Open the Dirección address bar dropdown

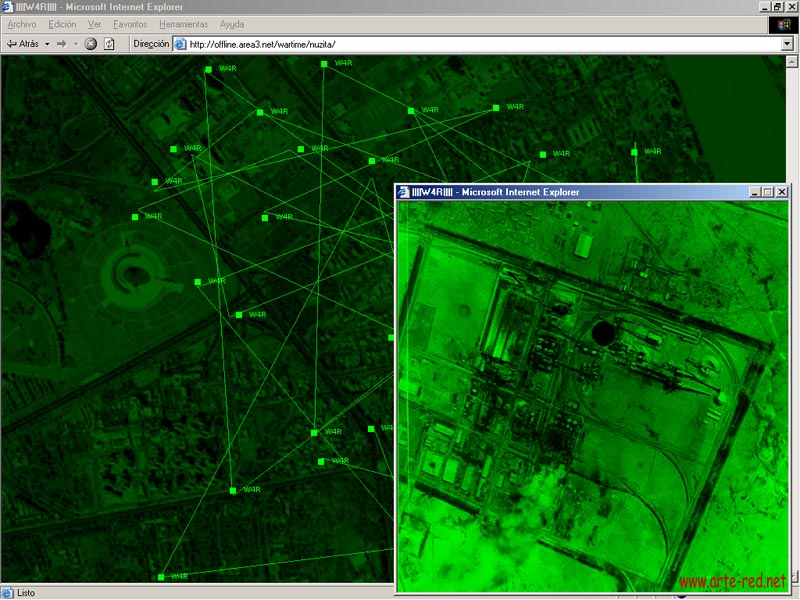(x=788, y=44)
